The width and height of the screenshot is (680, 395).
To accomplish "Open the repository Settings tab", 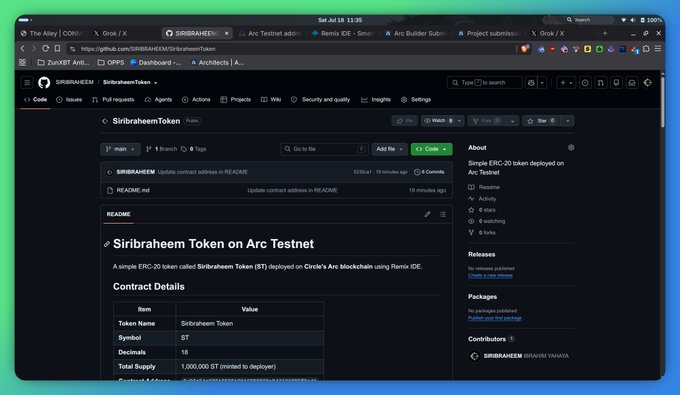I will pyautogui.click(x=416, y=100).
